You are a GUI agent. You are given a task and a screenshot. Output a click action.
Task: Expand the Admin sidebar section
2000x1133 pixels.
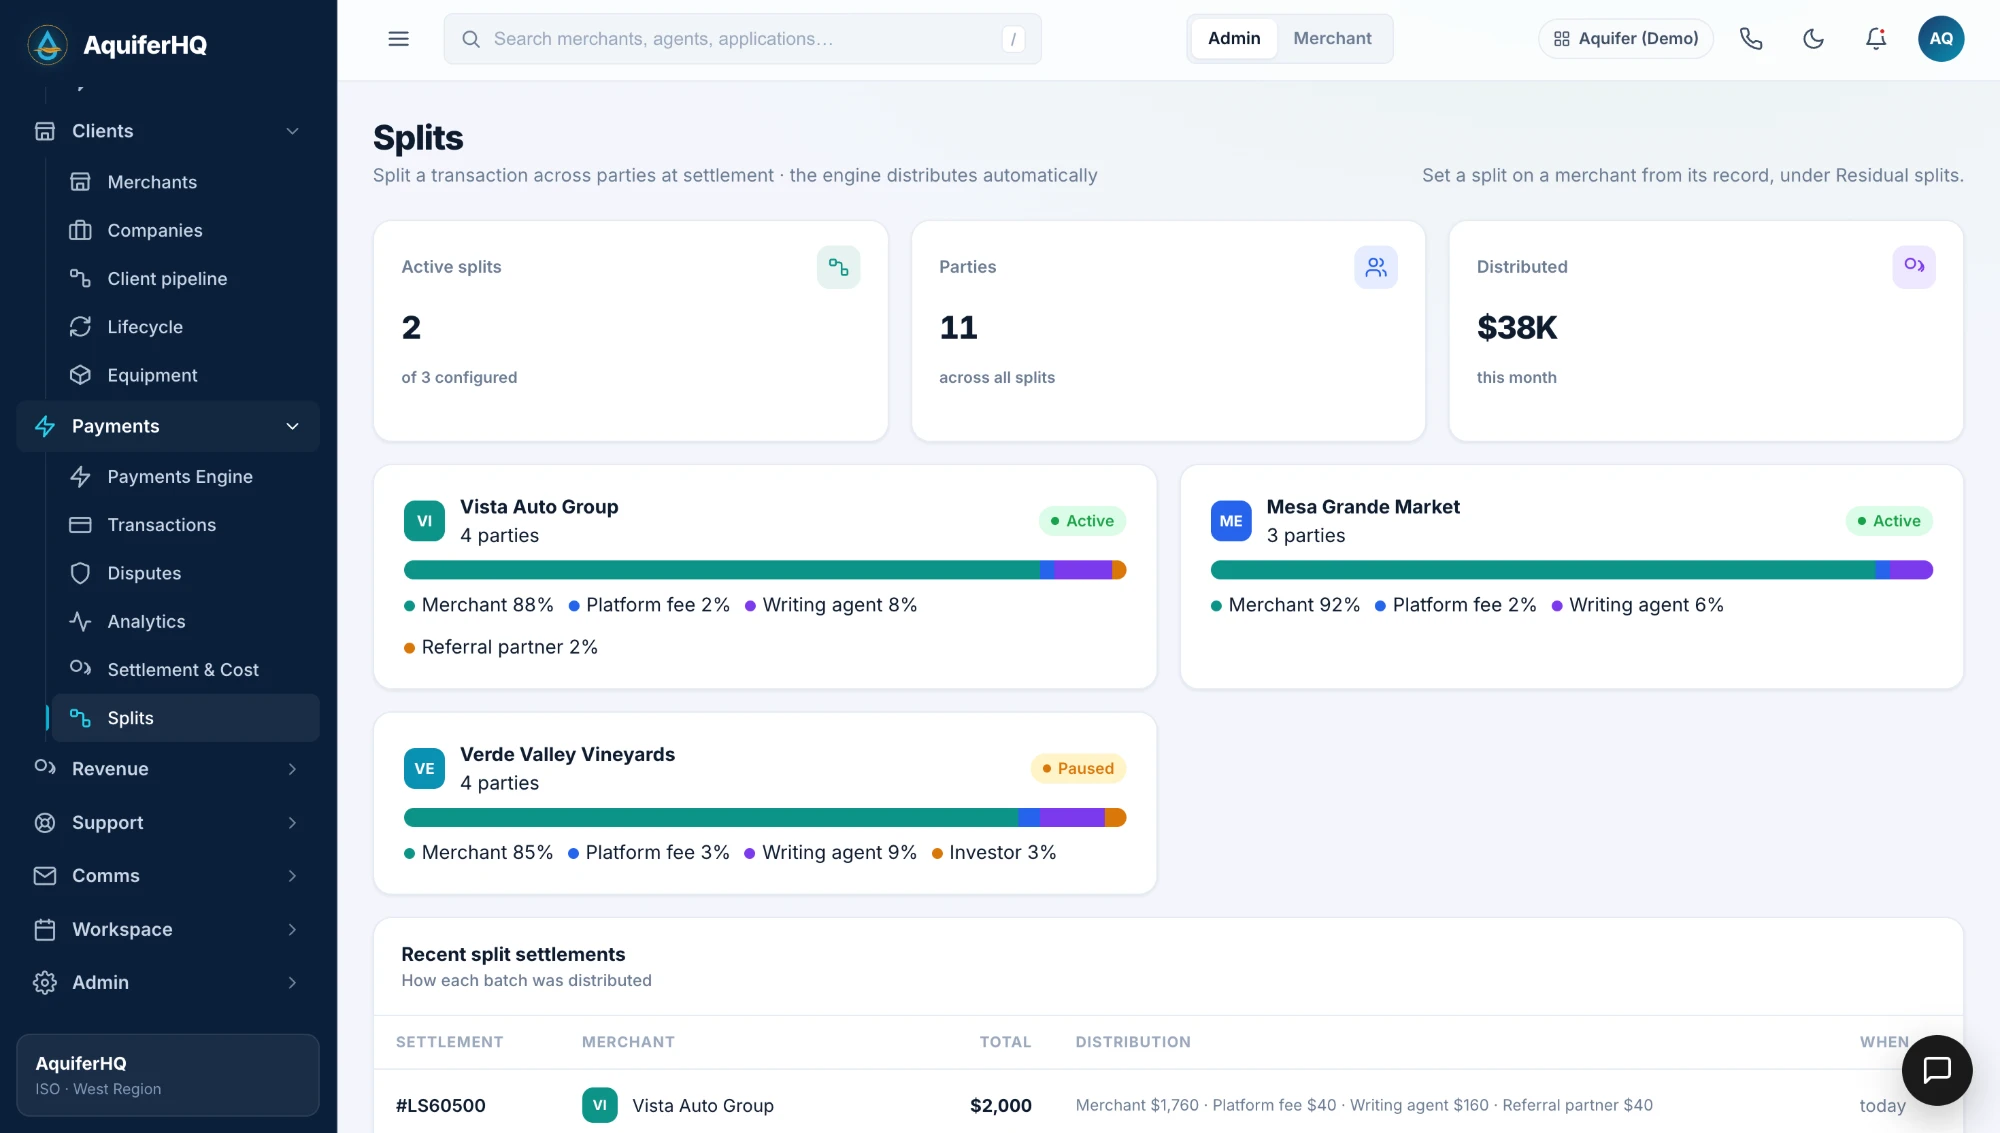[x=168, y=983]
